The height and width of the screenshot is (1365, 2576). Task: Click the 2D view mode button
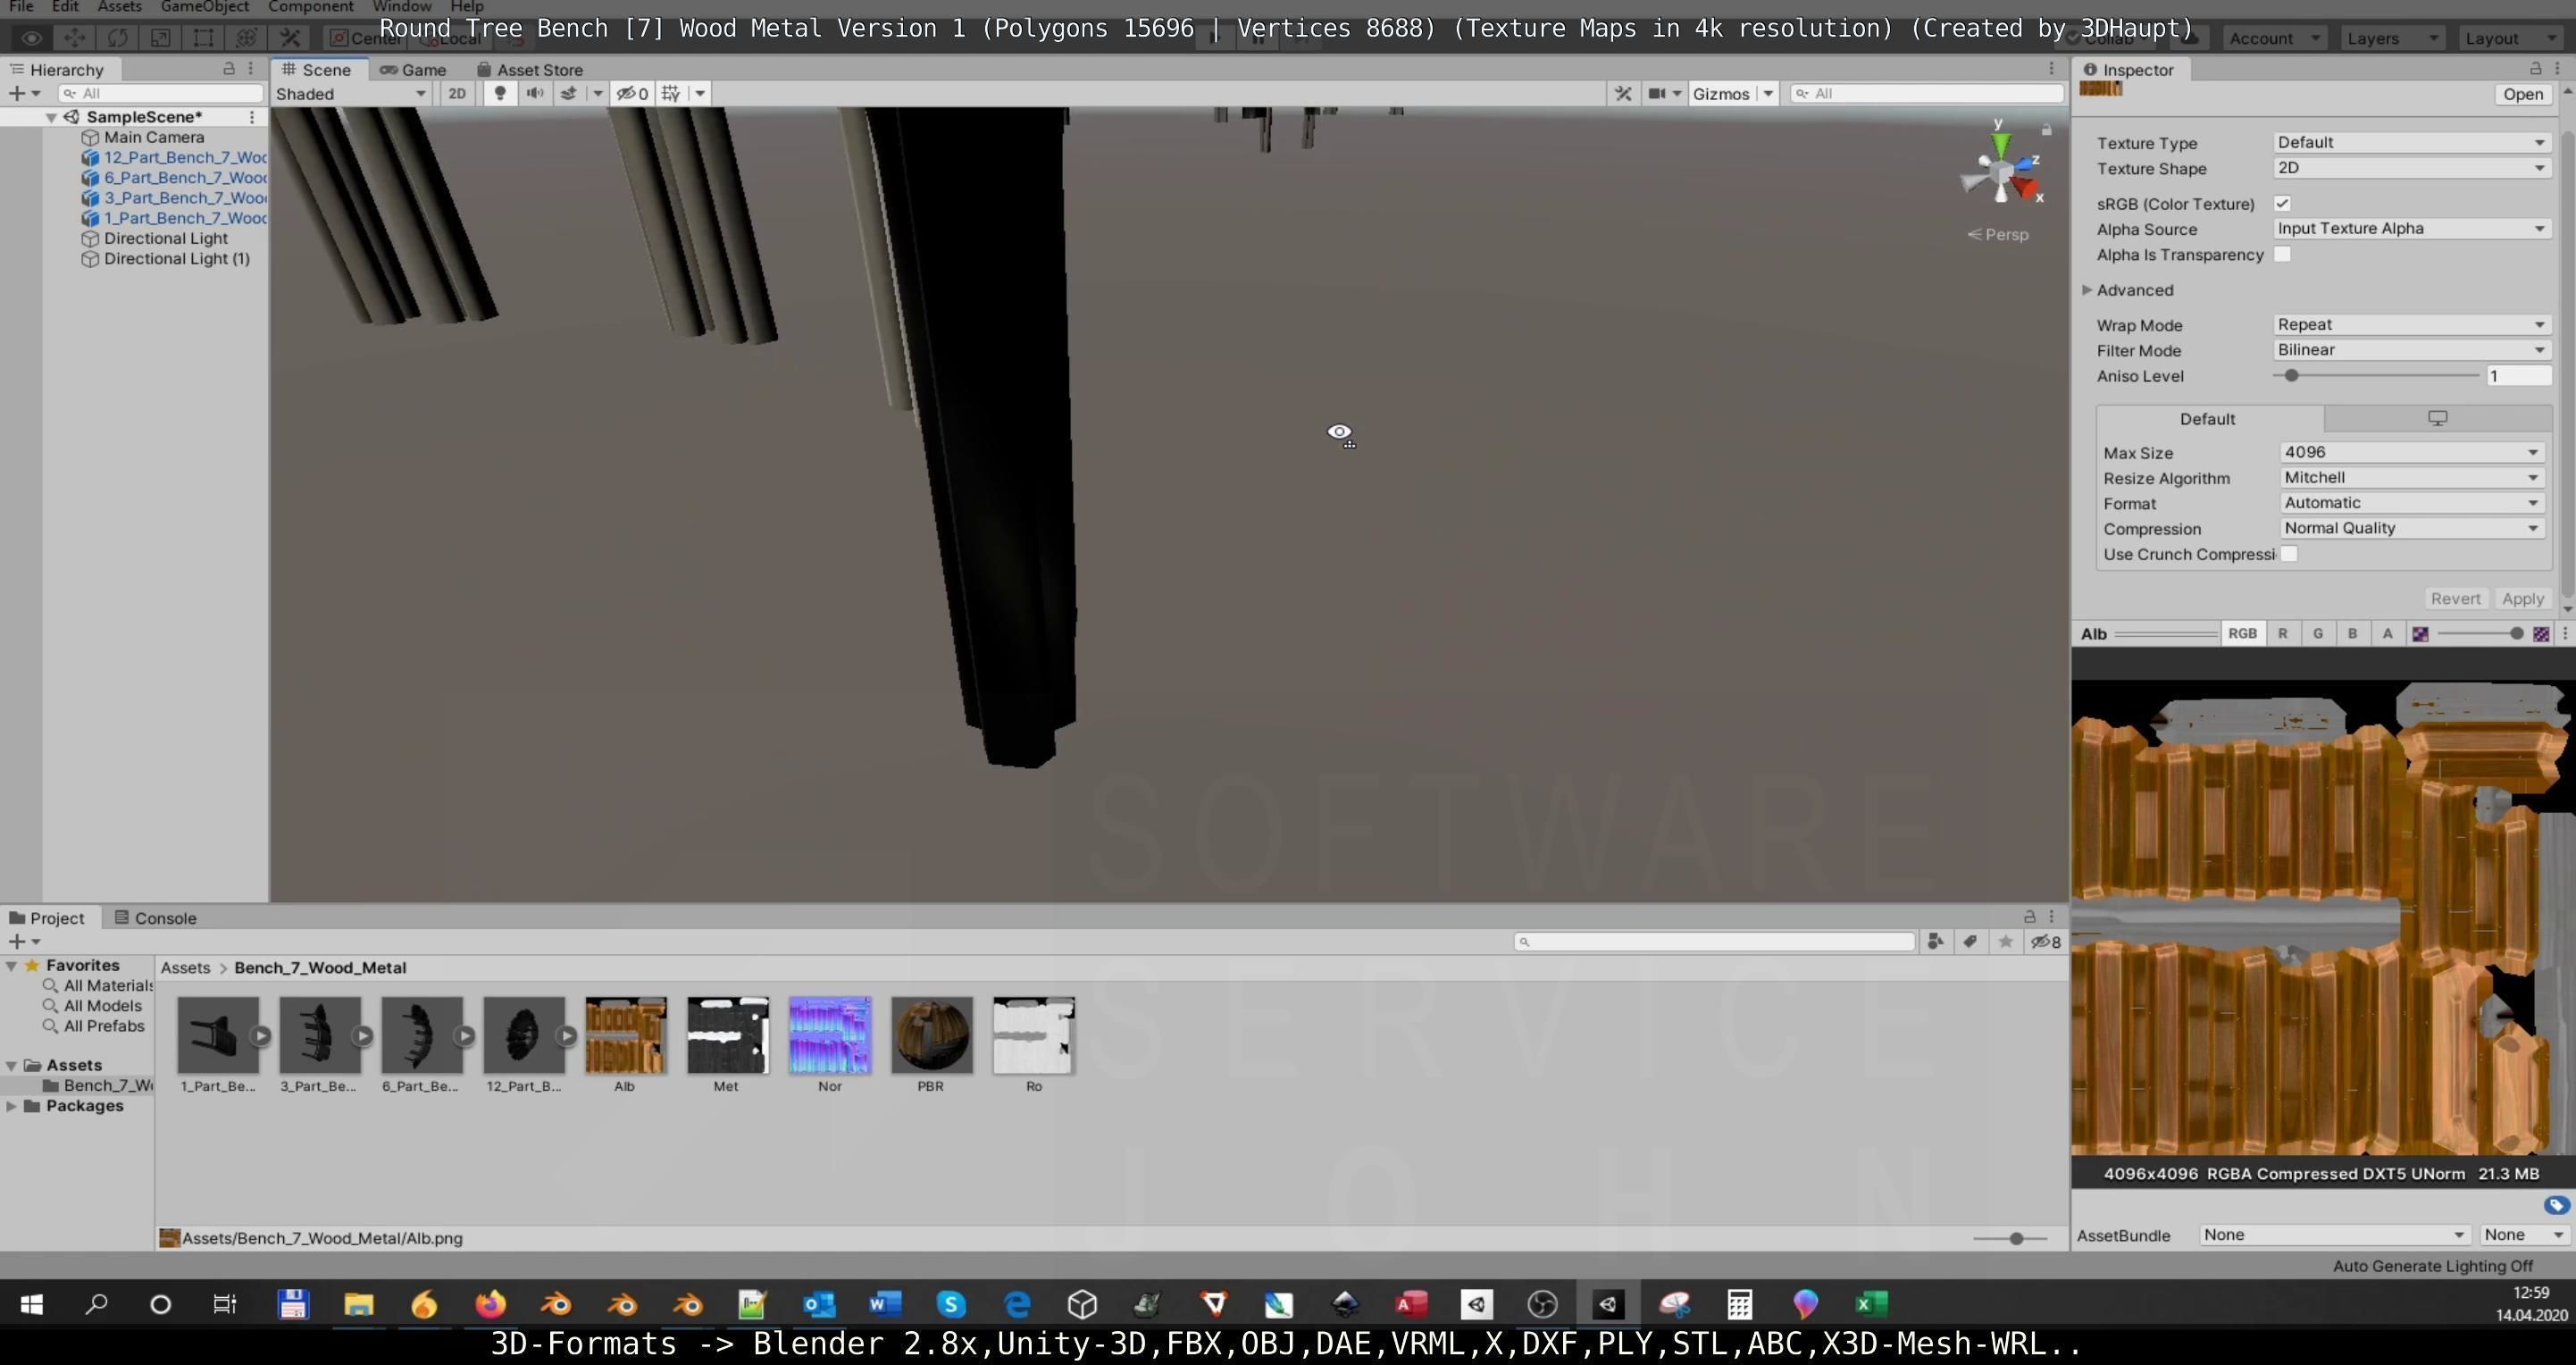click(x=457, y=93)
